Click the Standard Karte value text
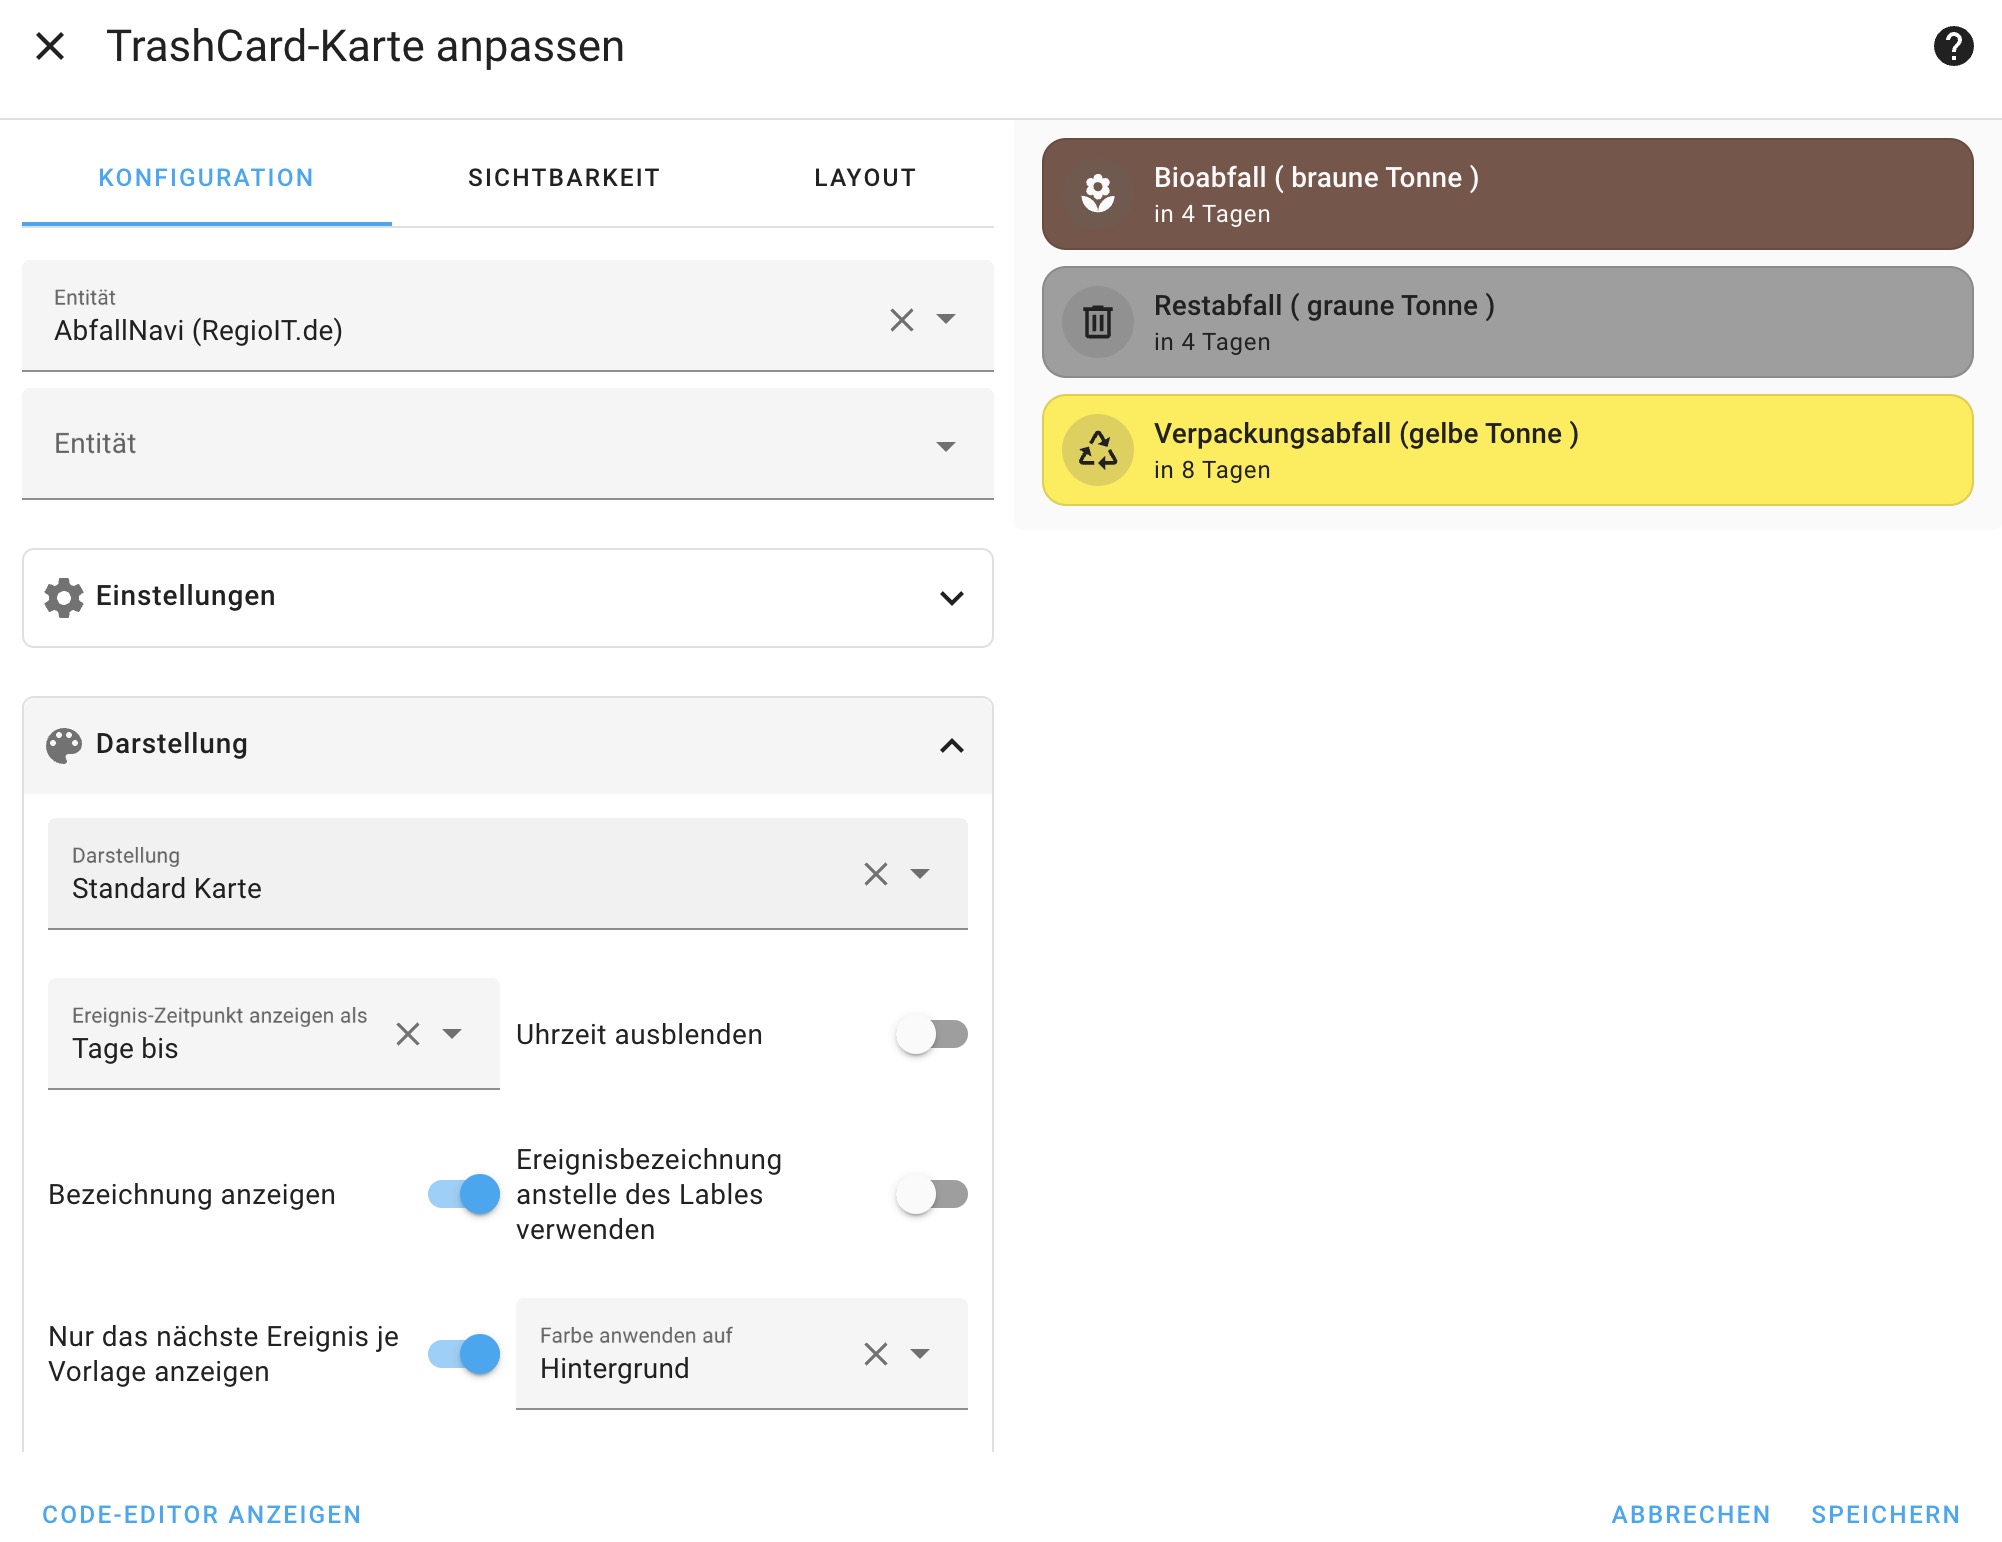Image resolution: width=2002 pixels, height=1542 pixels. click(167, 888)
